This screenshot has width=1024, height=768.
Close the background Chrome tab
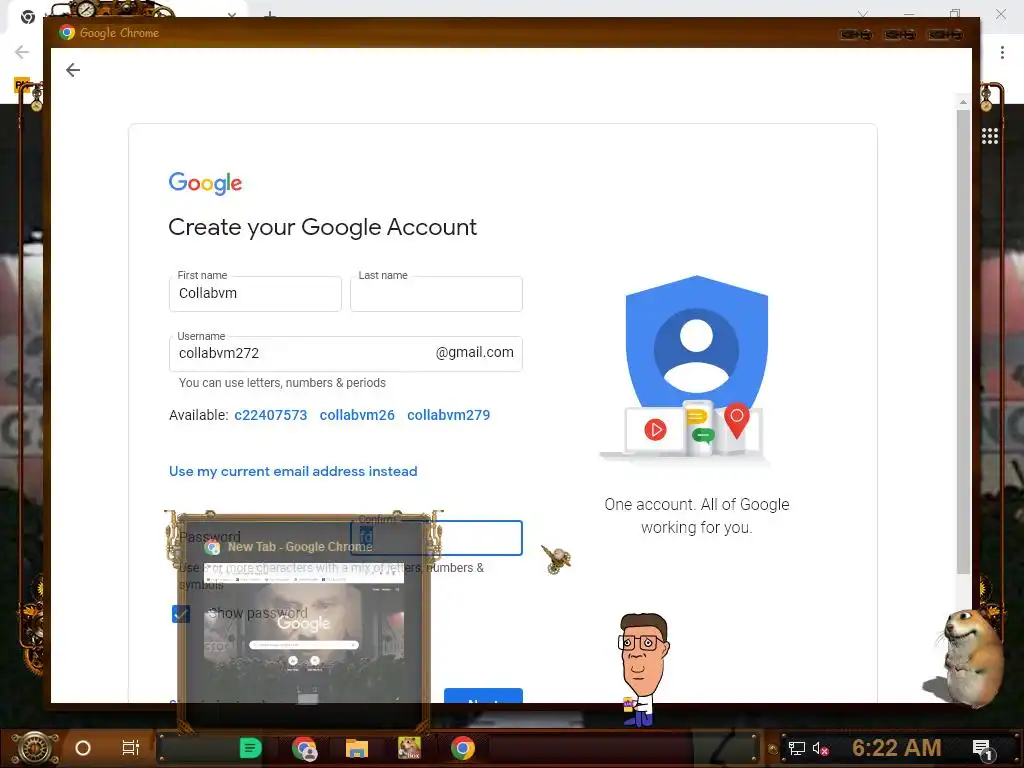point(232,14)
